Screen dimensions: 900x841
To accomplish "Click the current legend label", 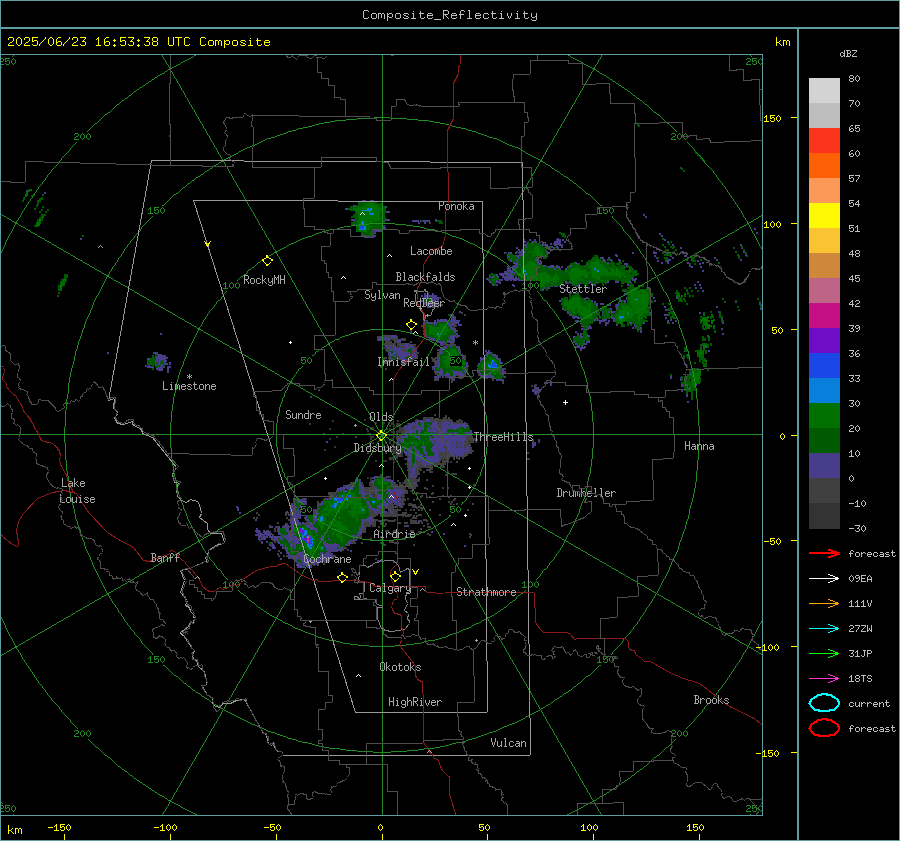I will (869, 704).
